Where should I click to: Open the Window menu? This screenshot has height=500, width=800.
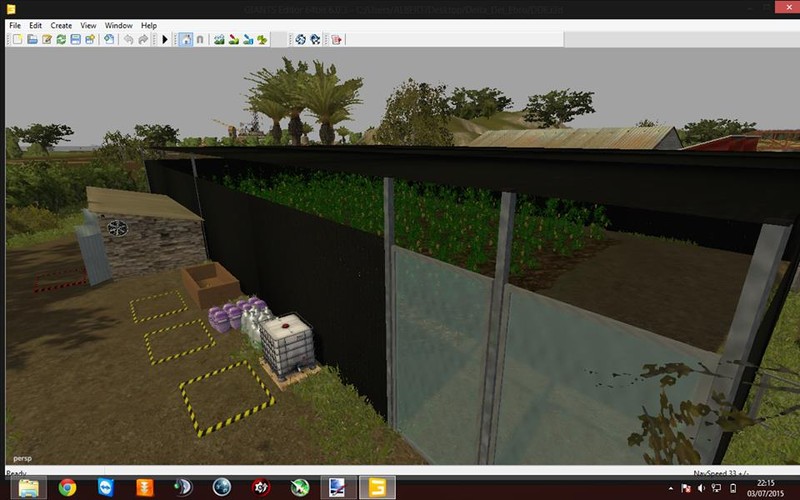(x=118, y=25)
